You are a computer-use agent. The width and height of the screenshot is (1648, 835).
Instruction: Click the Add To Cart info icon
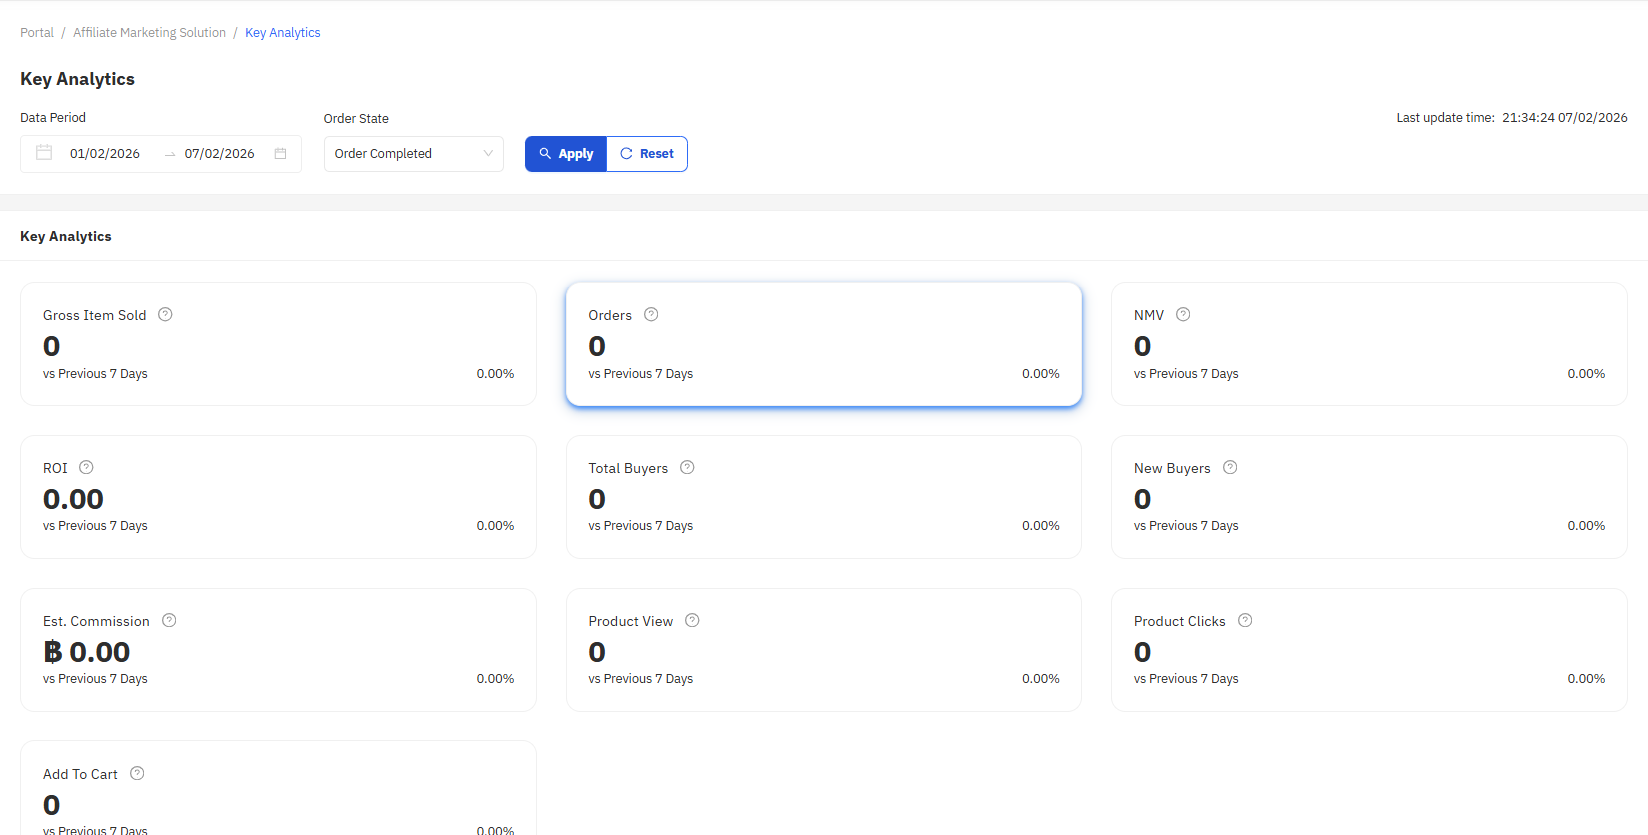(137, 773)
